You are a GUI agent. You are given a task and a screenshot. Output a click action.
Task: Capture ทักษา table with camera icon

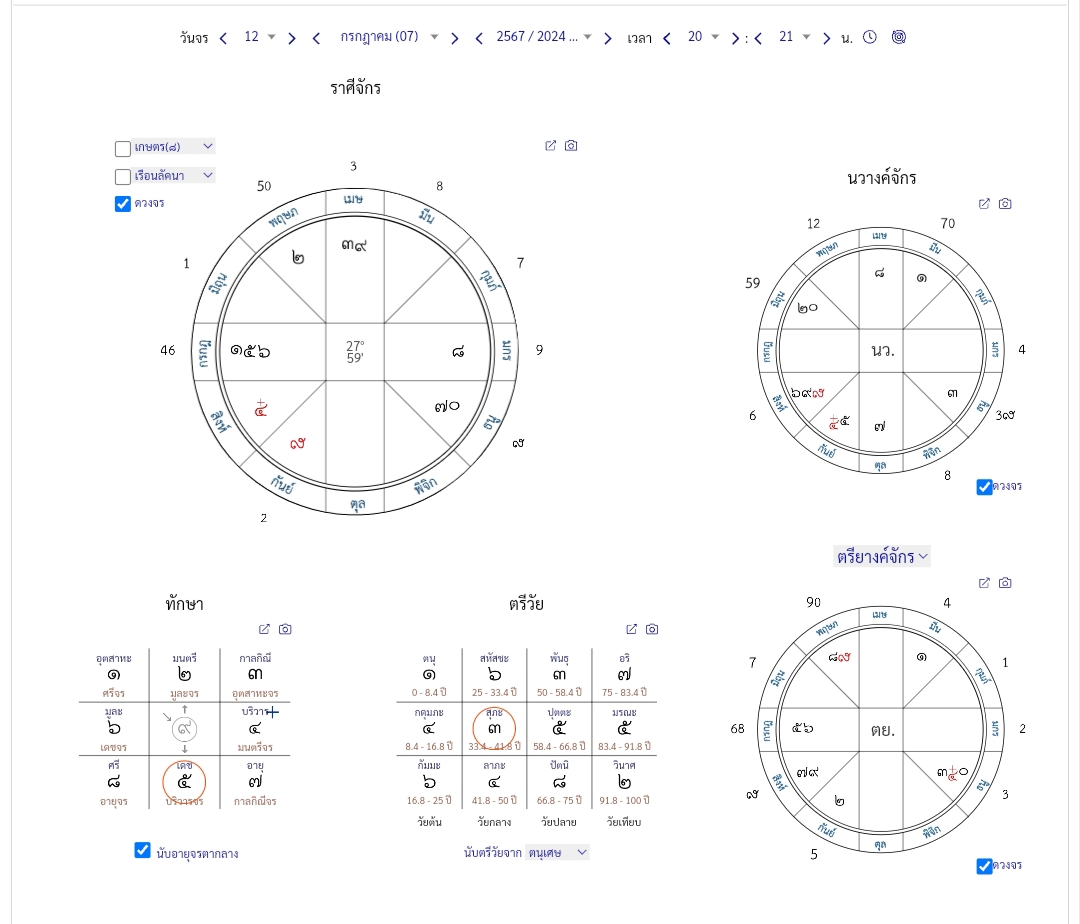tap(285, 629)
